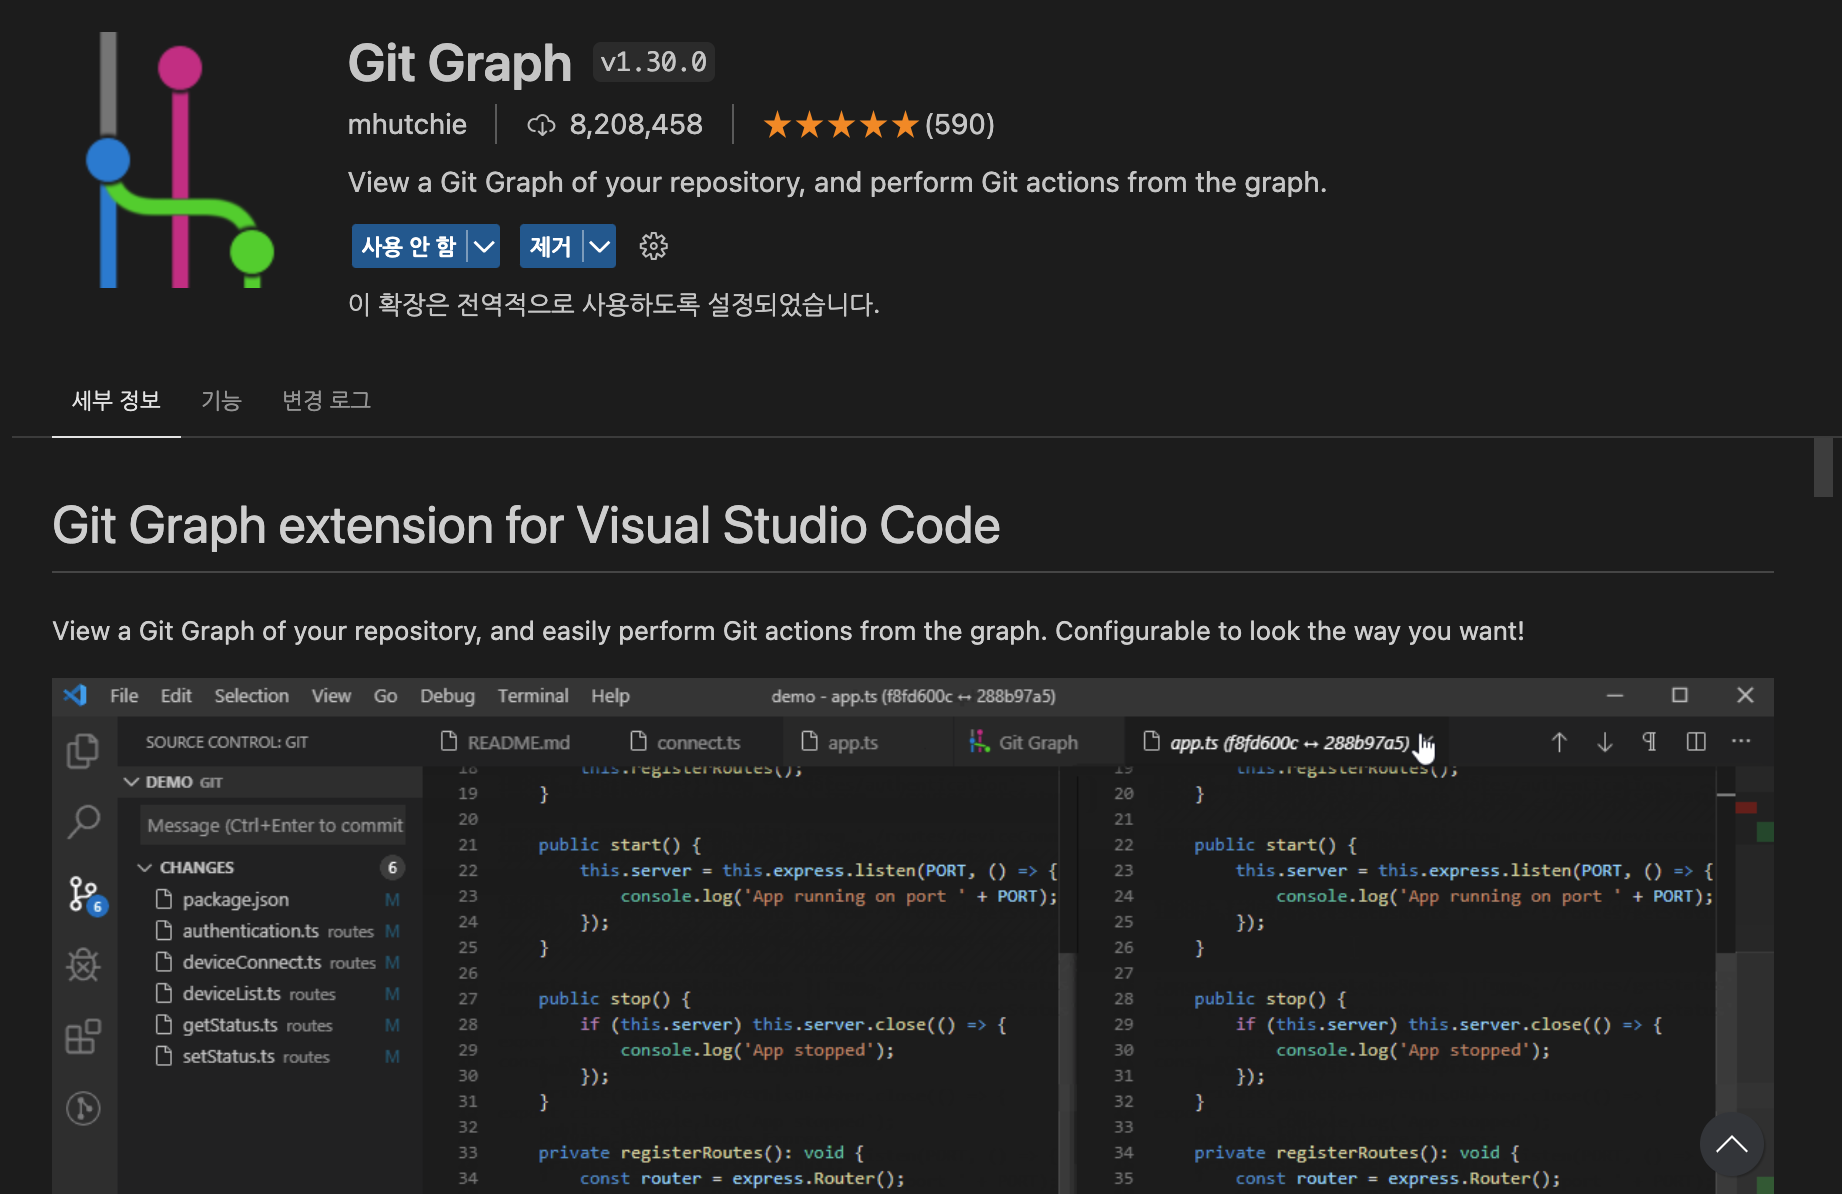The height and width of the screenshot is (1194, 1842).
Task: Click the page vertical scrollbar thumb
Action: pos(1823,466)
